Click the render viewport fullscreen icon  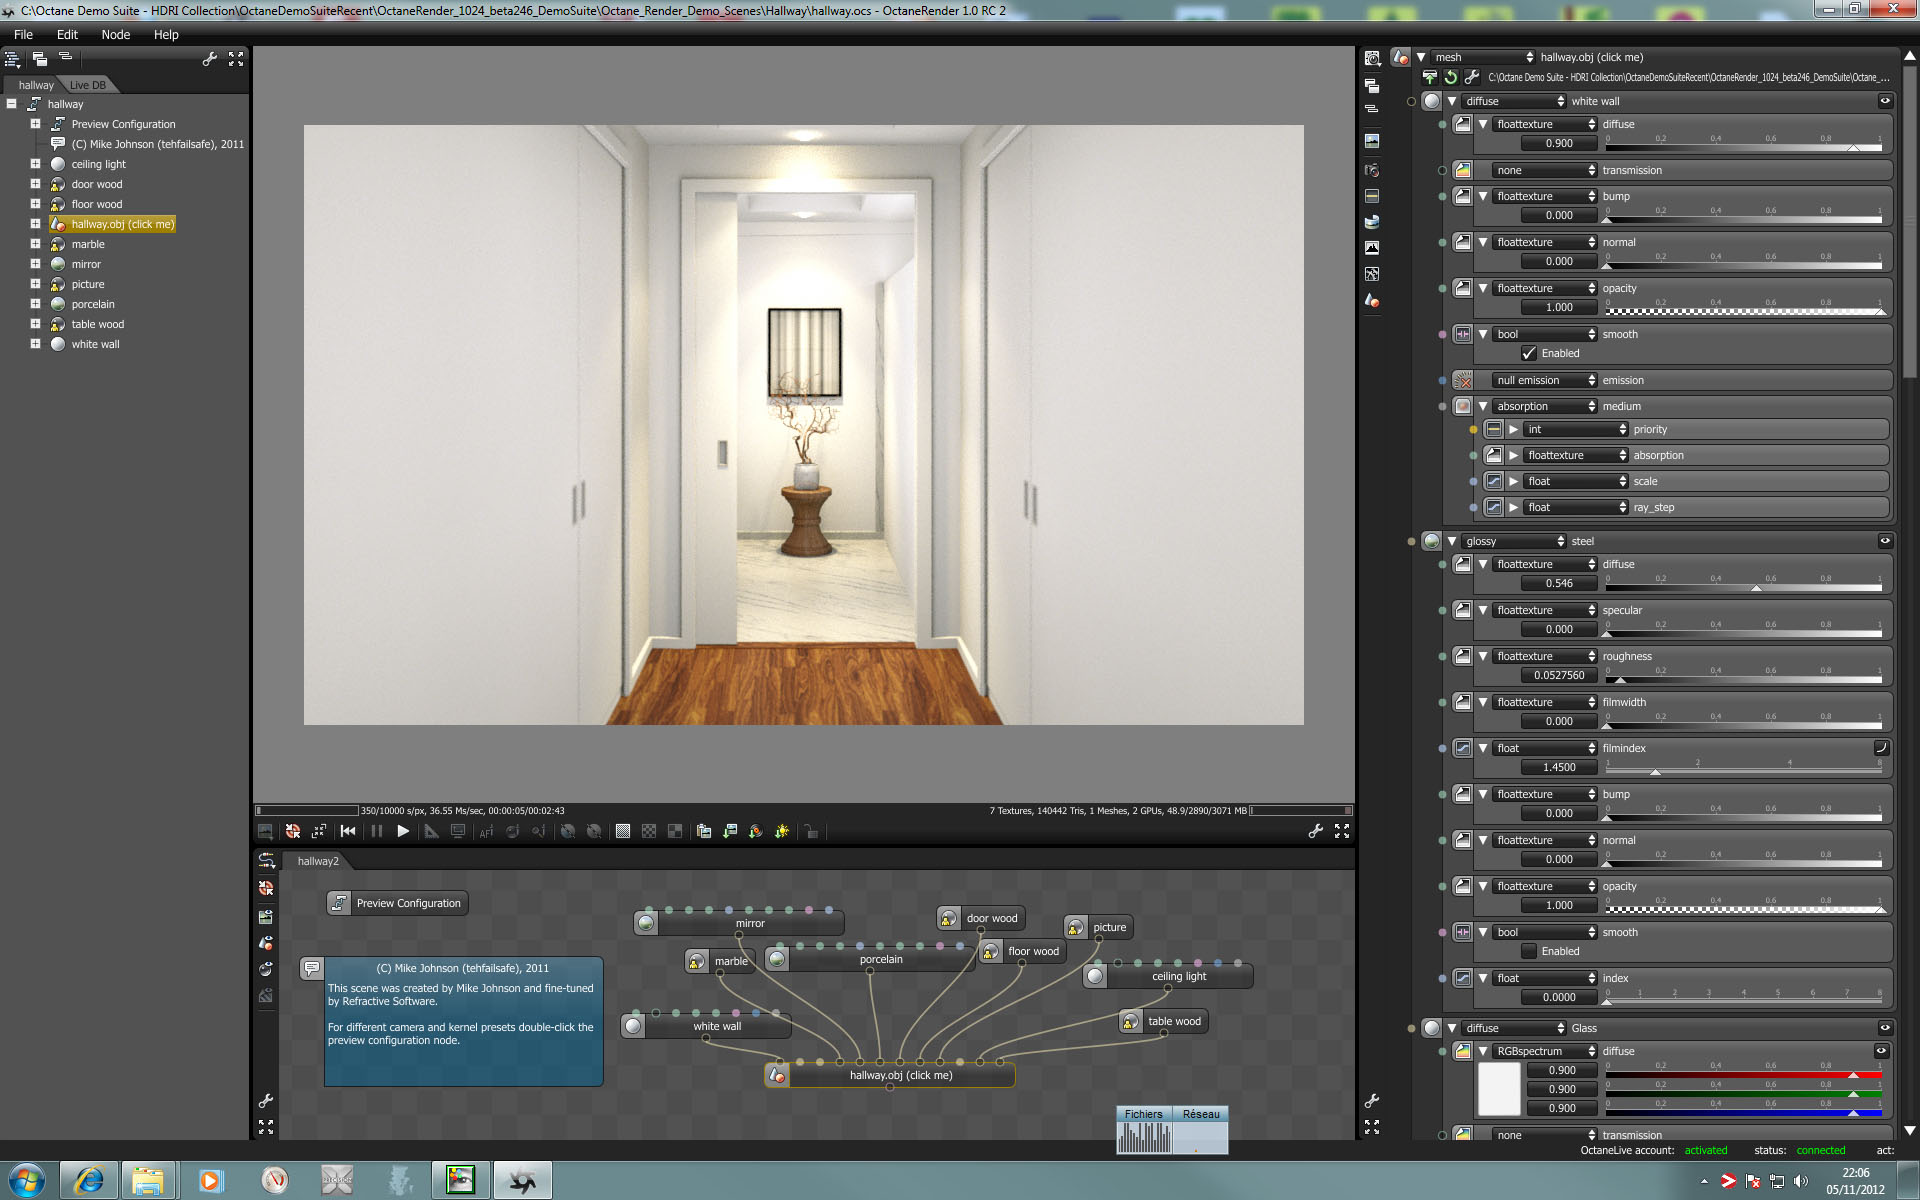pyautogui.click(x=1342, y=831)
